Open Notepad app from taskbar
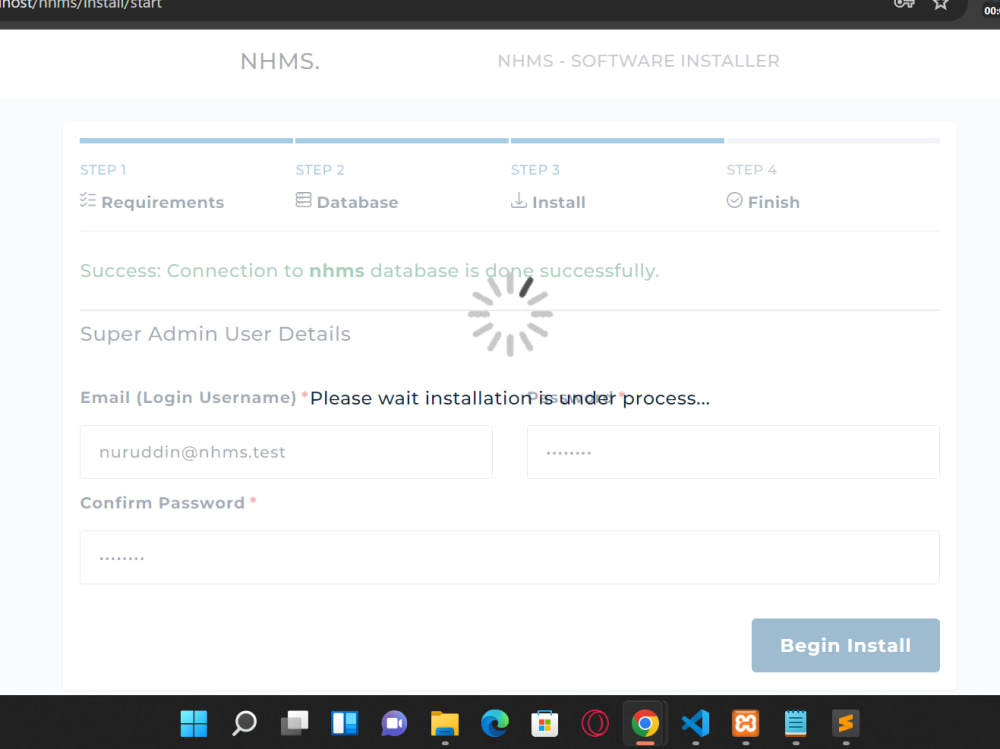Screen dimensions: 1000x749 [x=795, y=723]
